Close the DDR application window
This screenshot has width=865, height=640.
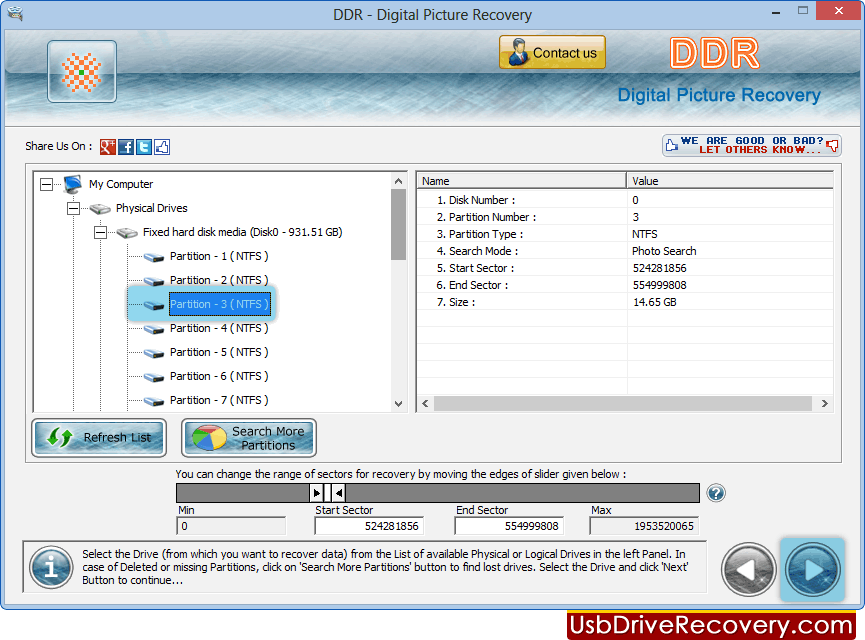(839, 10)
